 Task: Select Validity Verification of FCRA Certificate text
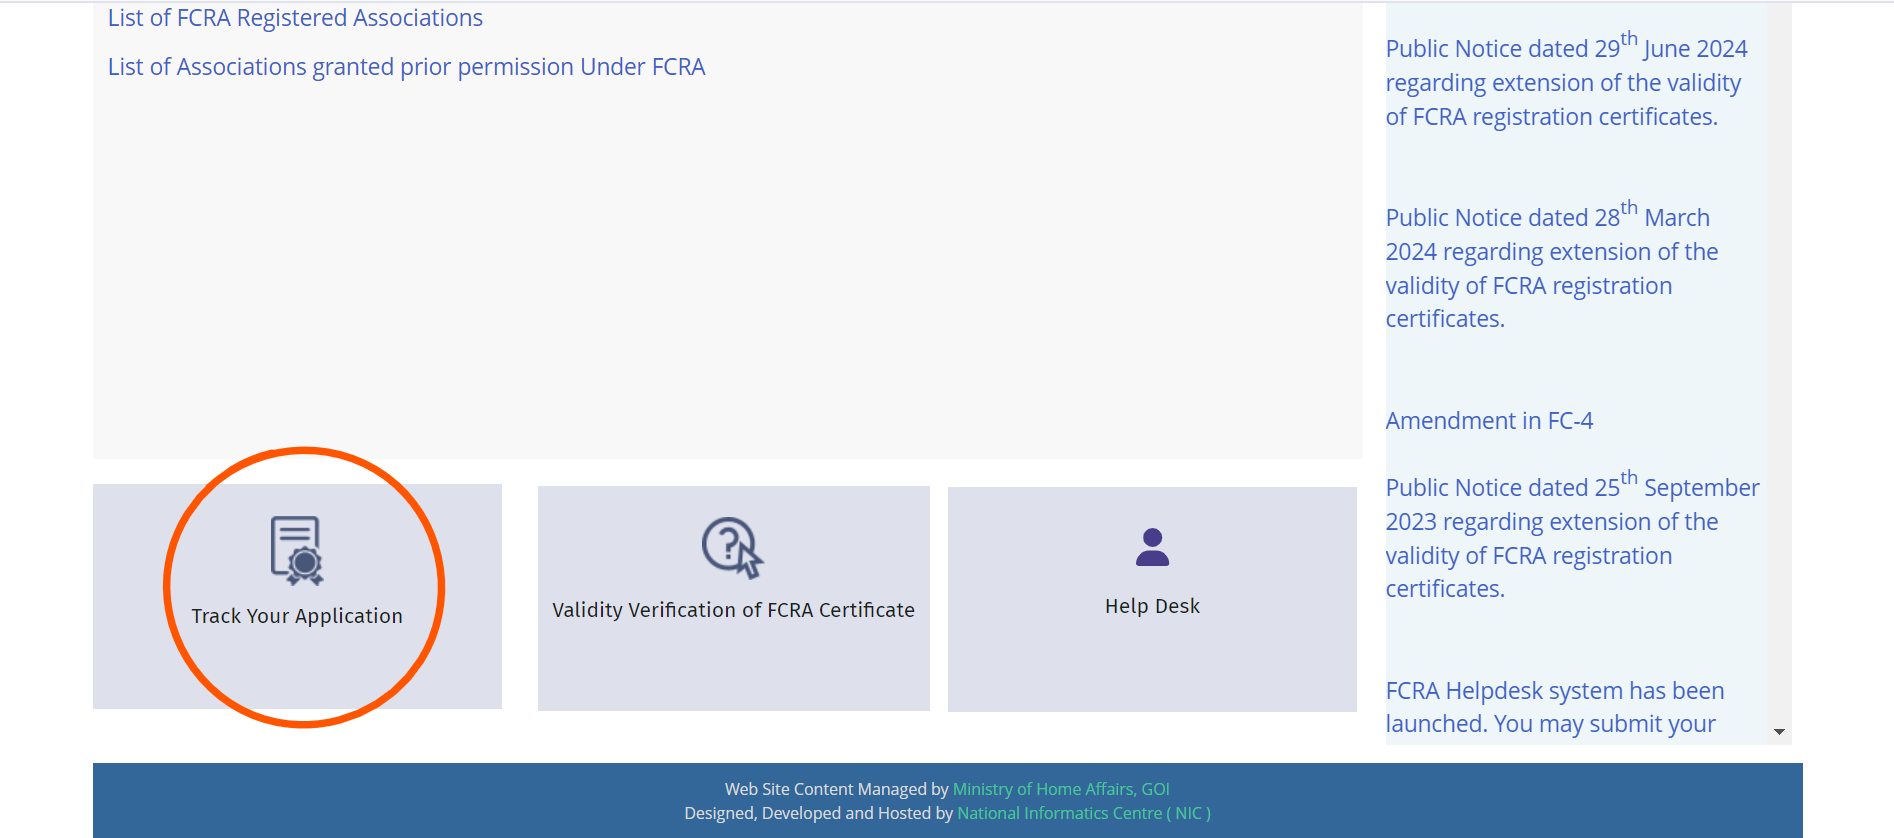733,610
